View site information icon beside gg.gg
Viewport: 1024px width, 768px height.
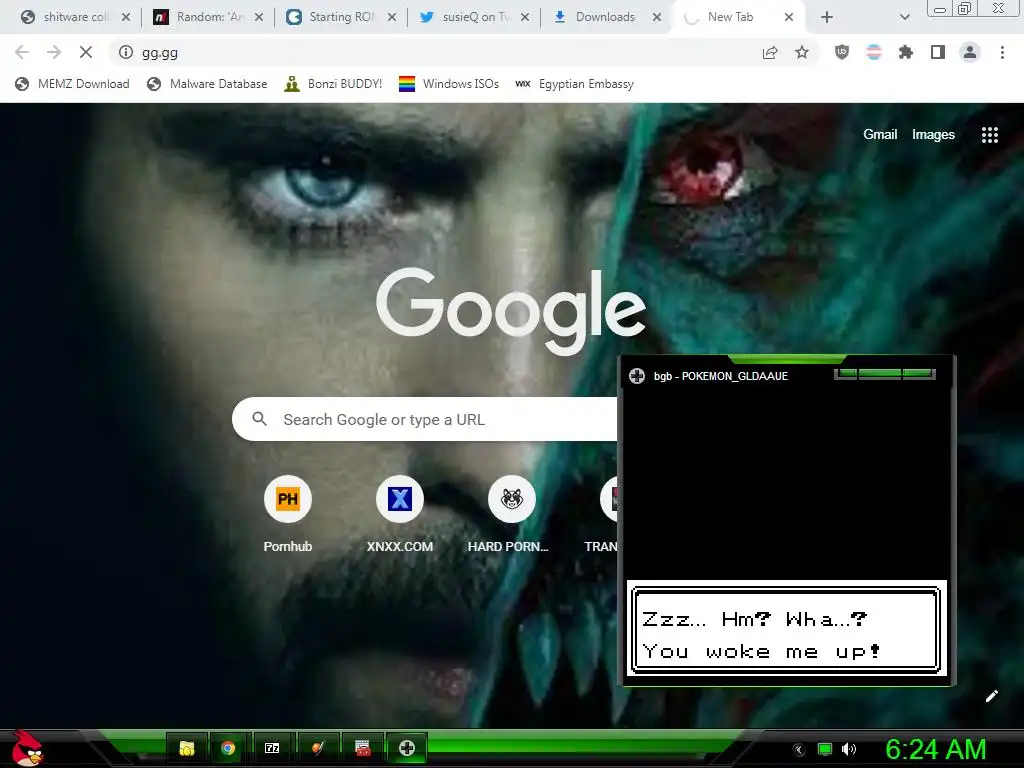(125, 52)
